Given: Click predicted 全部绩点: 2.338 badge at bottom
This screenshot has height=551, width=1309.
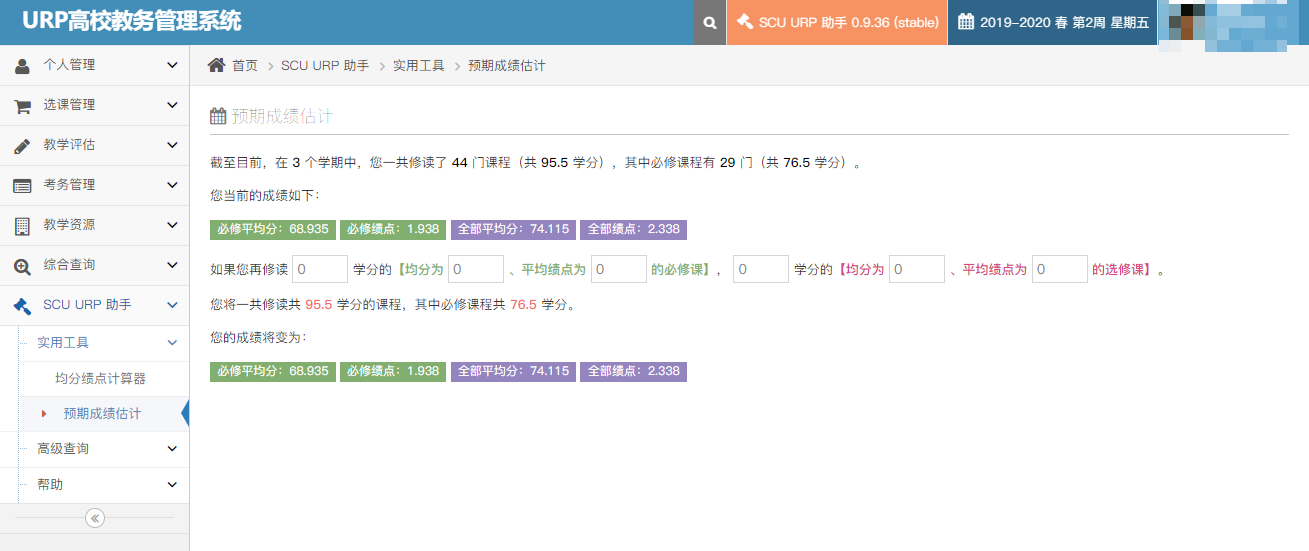Looking at the screenshot, I should pos(633,371).
